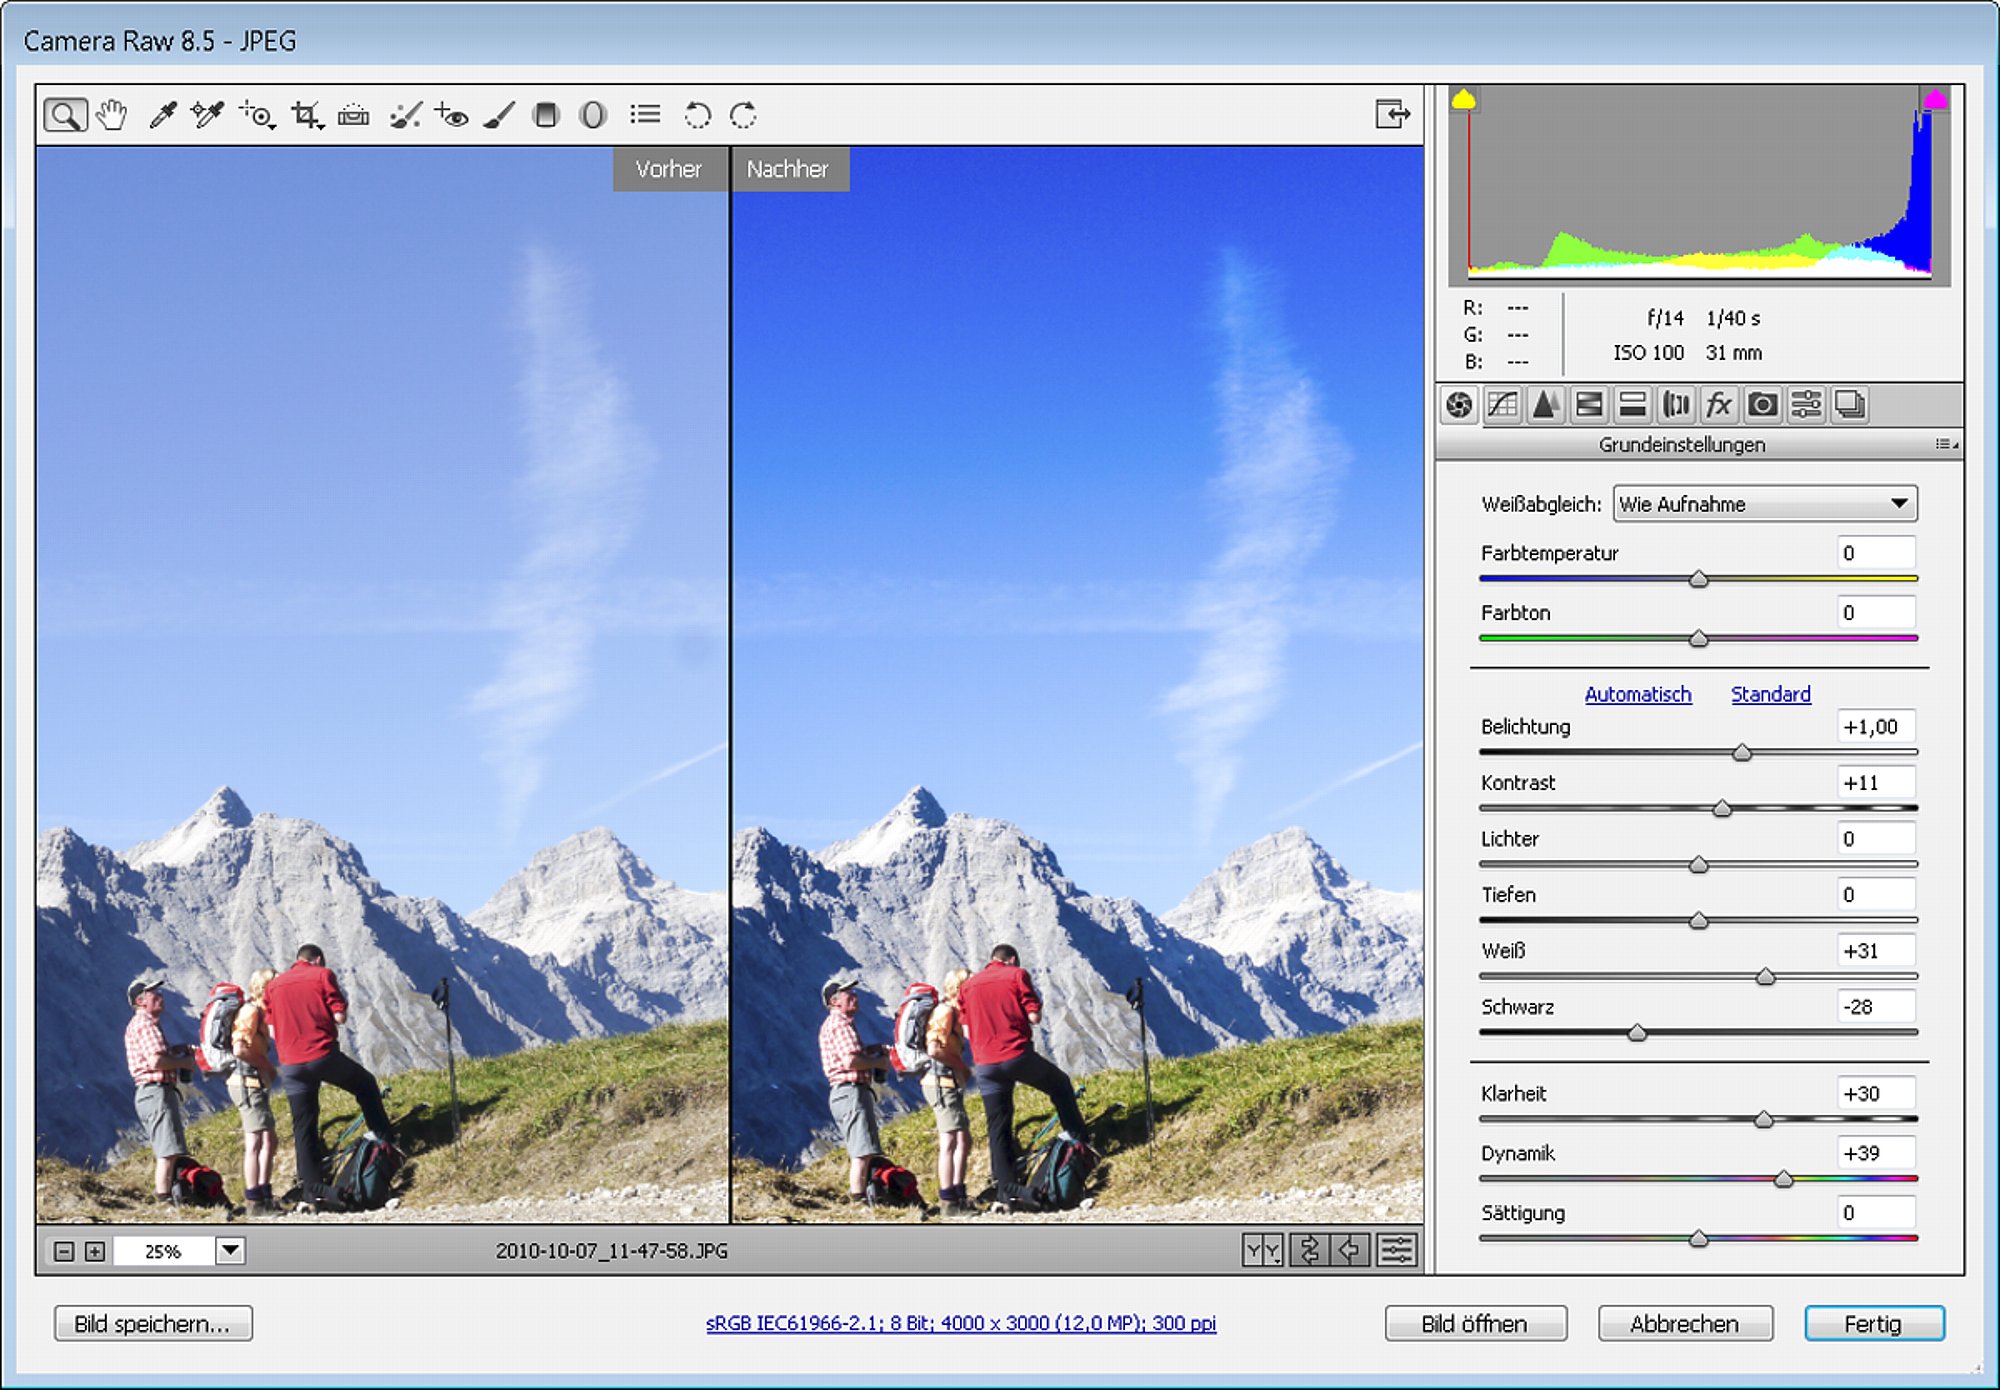The width and height of the screenshot is (2000, 1390).
Task: Click the Automatisch link
Action: click(x=1638, y=694)
